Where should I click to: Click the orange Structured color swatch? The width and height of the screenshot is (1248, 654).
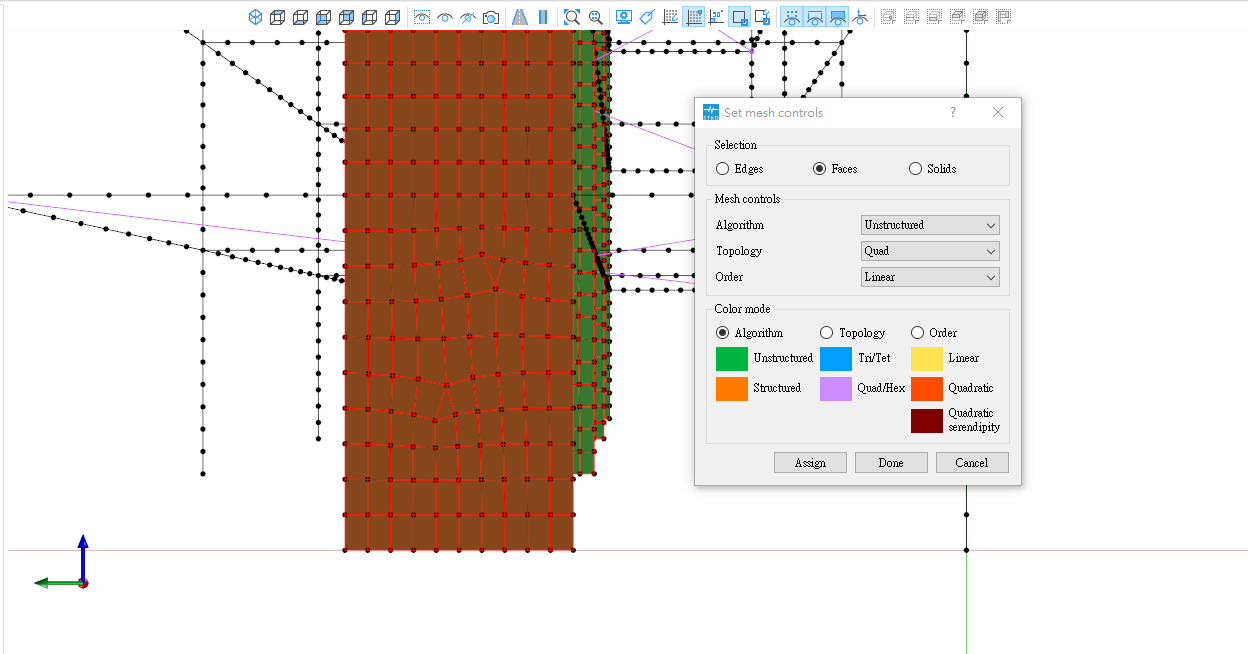point(732,389)
